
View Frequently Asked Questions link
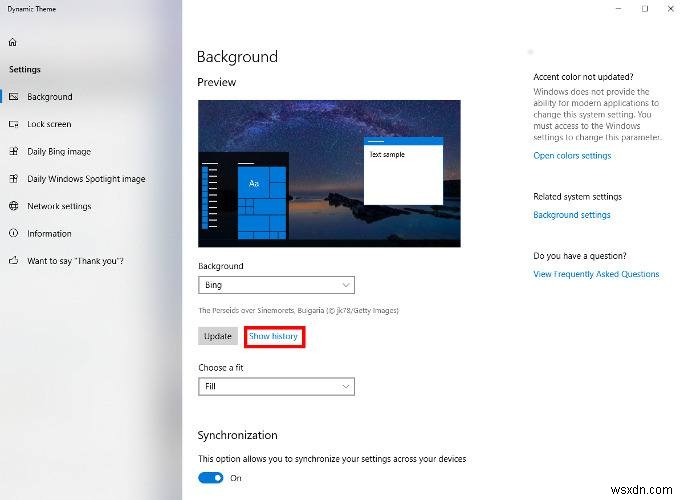coord(596,274)
